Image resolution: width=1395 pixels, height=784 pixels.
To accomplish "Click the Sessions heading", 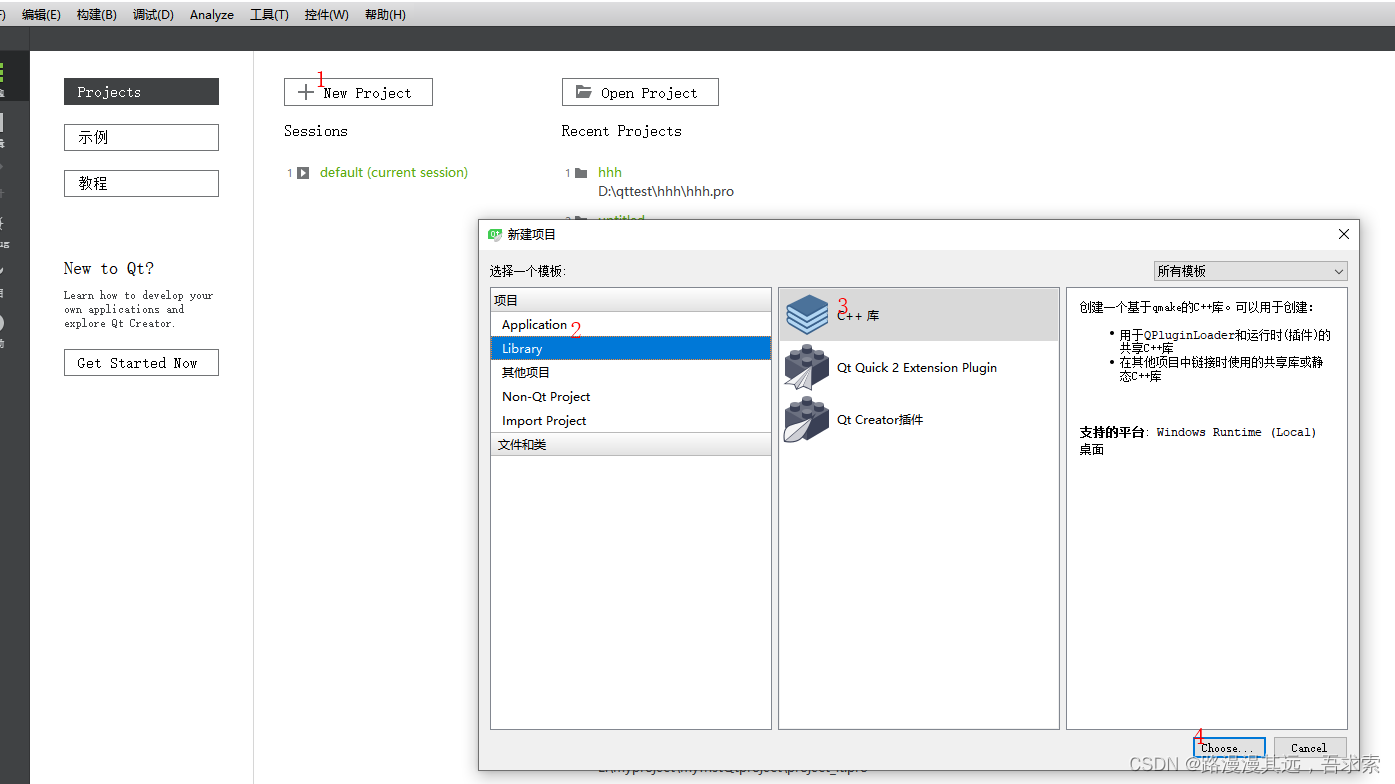I will click(x=316, y=131).
